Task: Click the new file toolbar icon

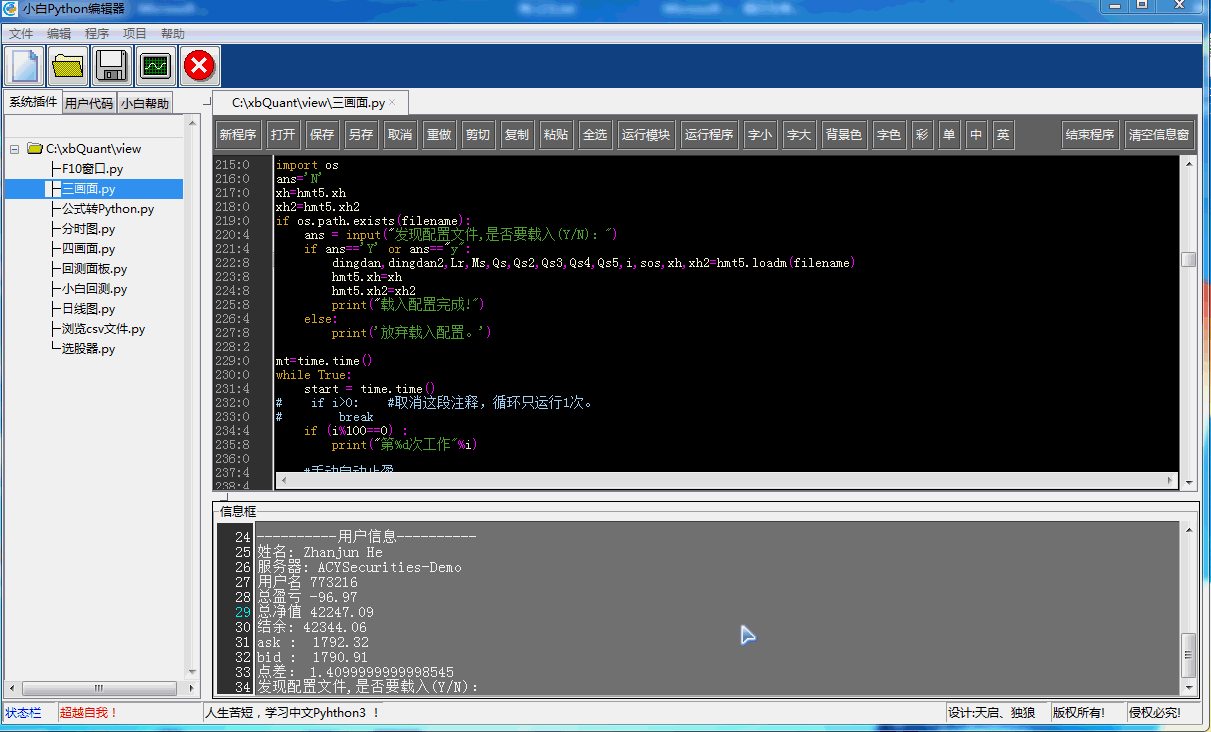Action: 24,66
